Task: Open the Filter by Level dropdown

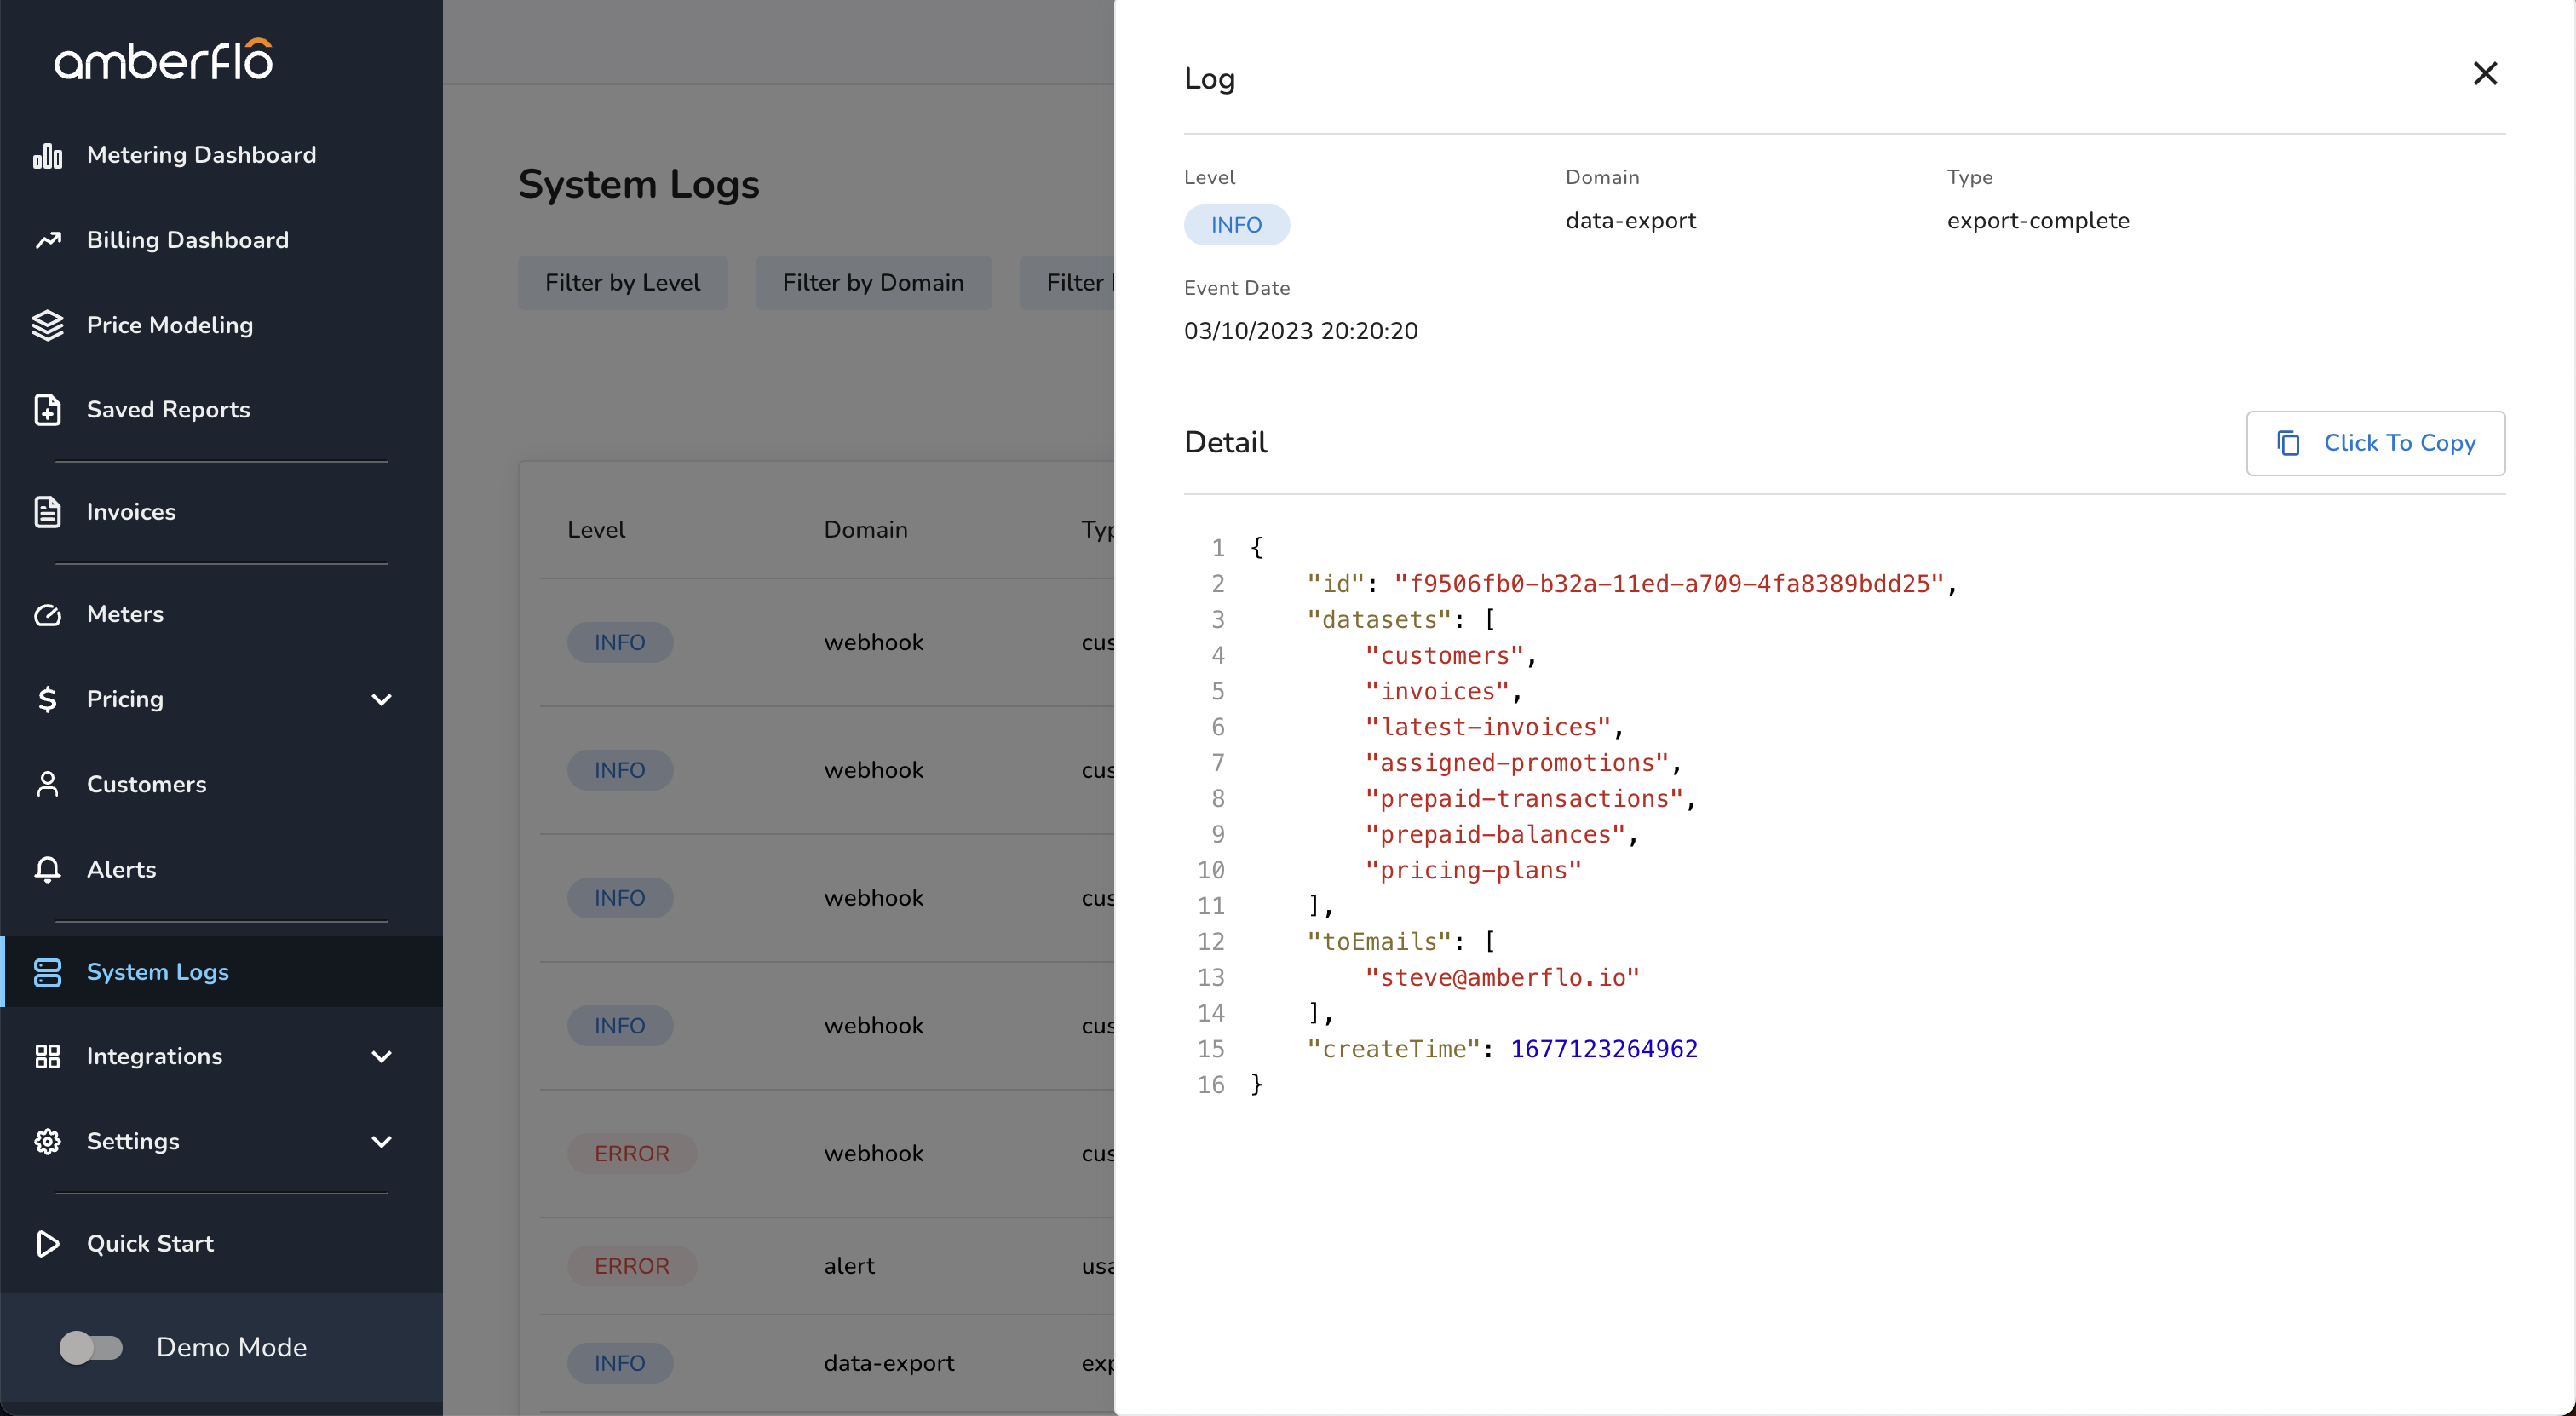Action: click(x=622, y=283)
